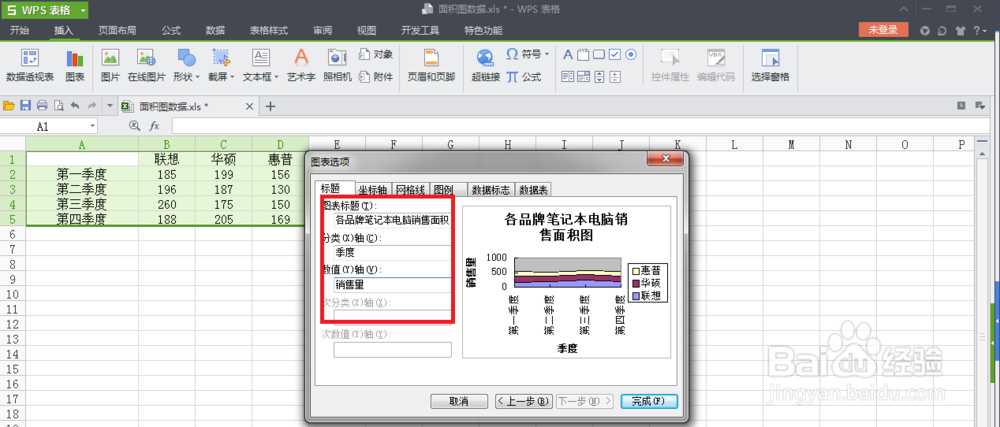Insert a radio button form control
The height and width of the screenshot is (427, 1000).
coord(631,55)
